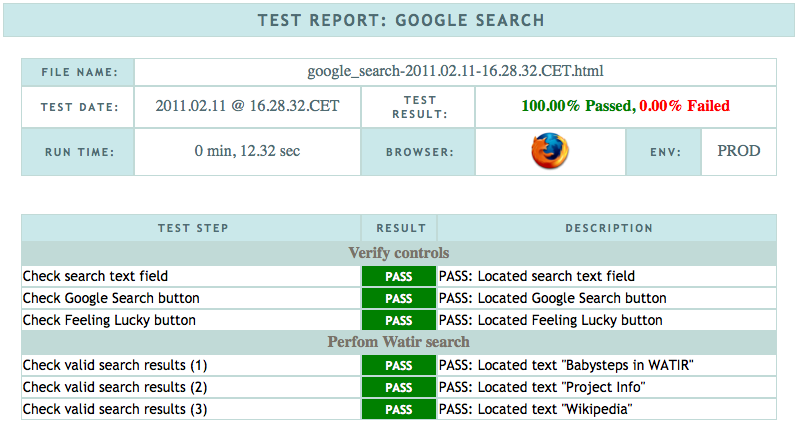Select the test date value 2011.02.11 @ 16.28.32.CET
Viewport: 796px width, 440px height.
click(x=247, y=106)
